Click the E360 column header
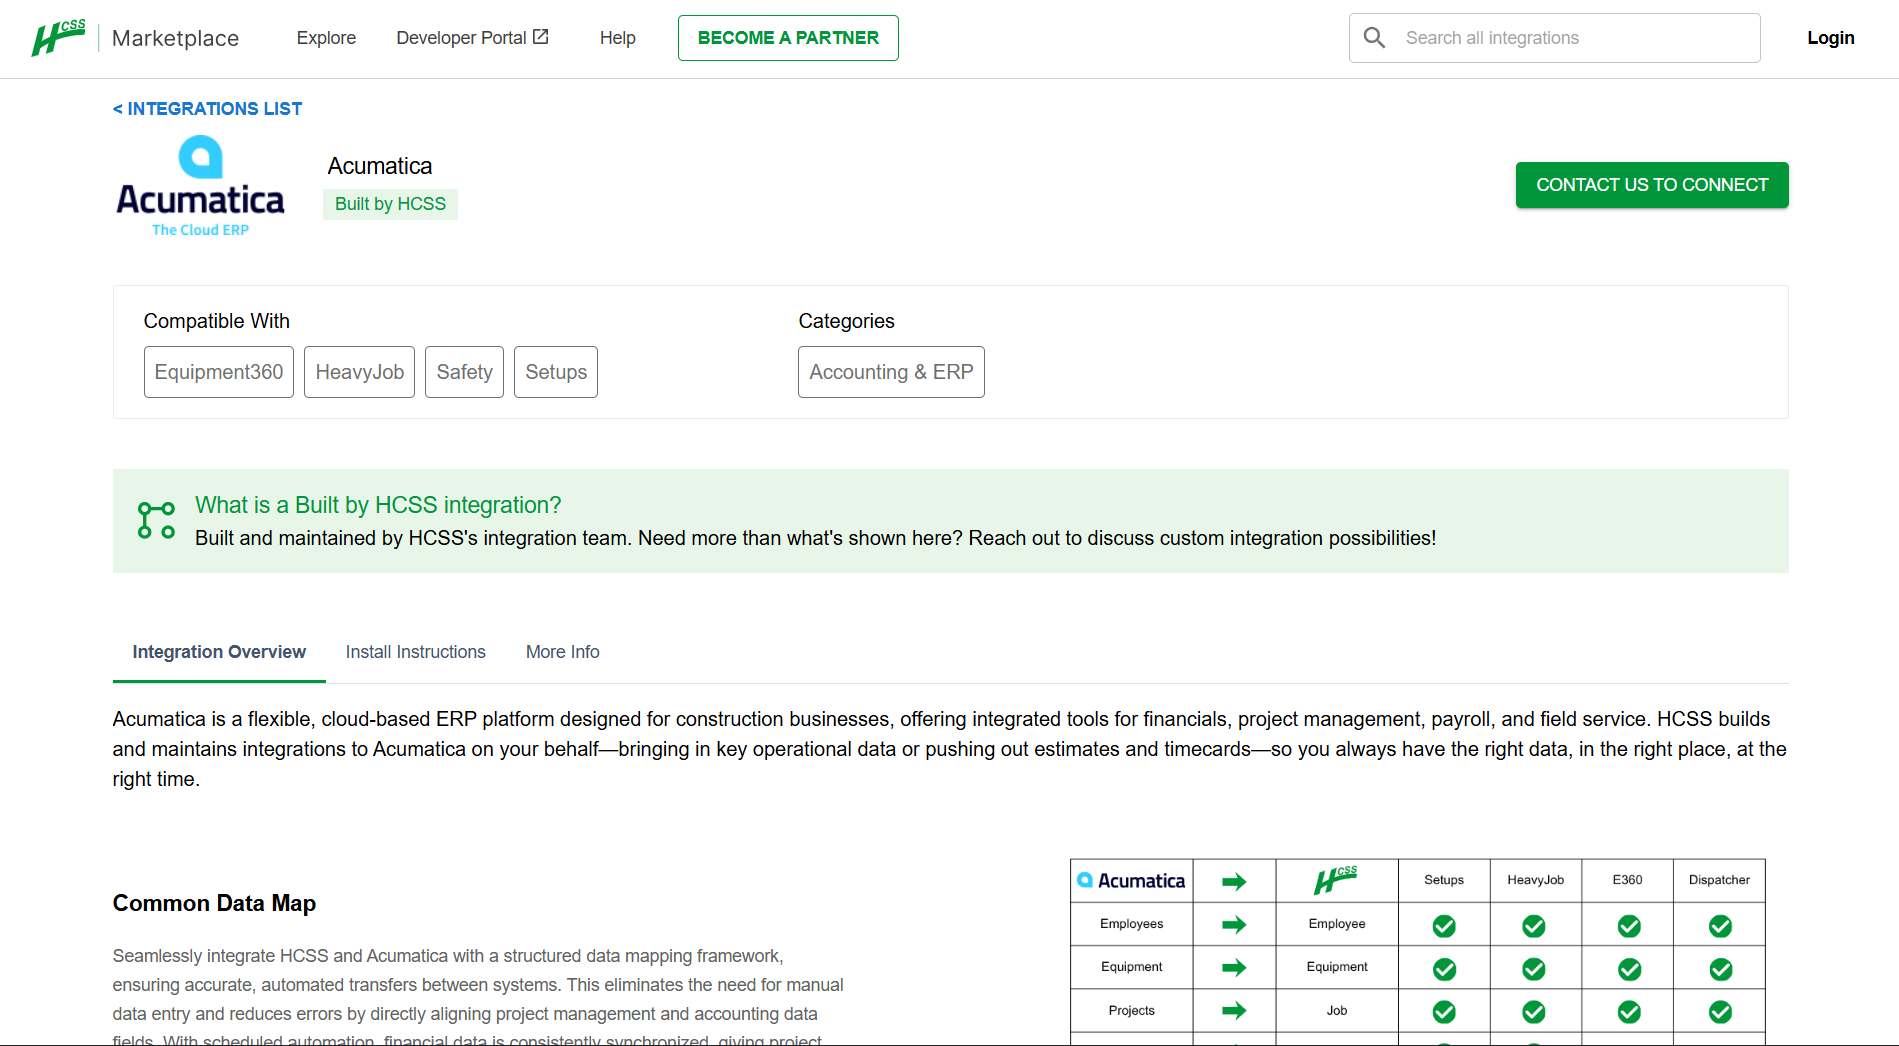The image size is (1899, 1046). (x=1627, y=880)
